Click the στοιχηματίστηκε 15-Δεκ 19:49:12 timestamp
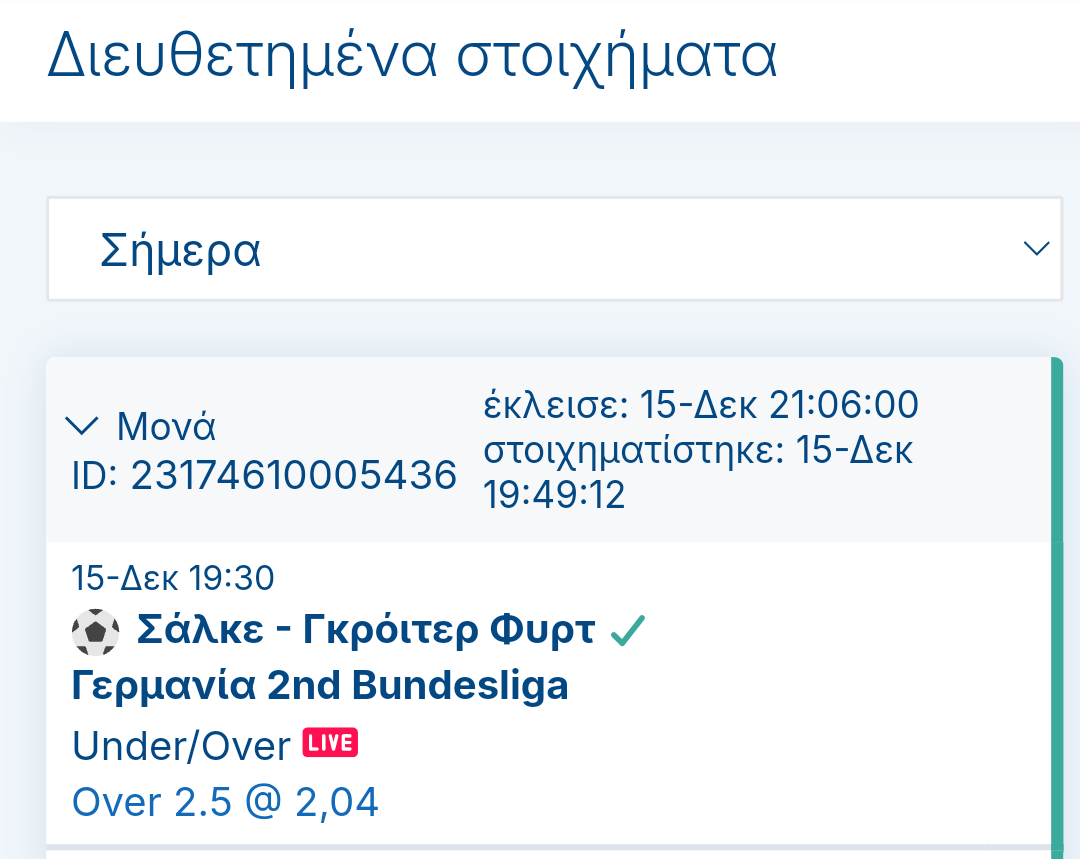 pos(698,472)
